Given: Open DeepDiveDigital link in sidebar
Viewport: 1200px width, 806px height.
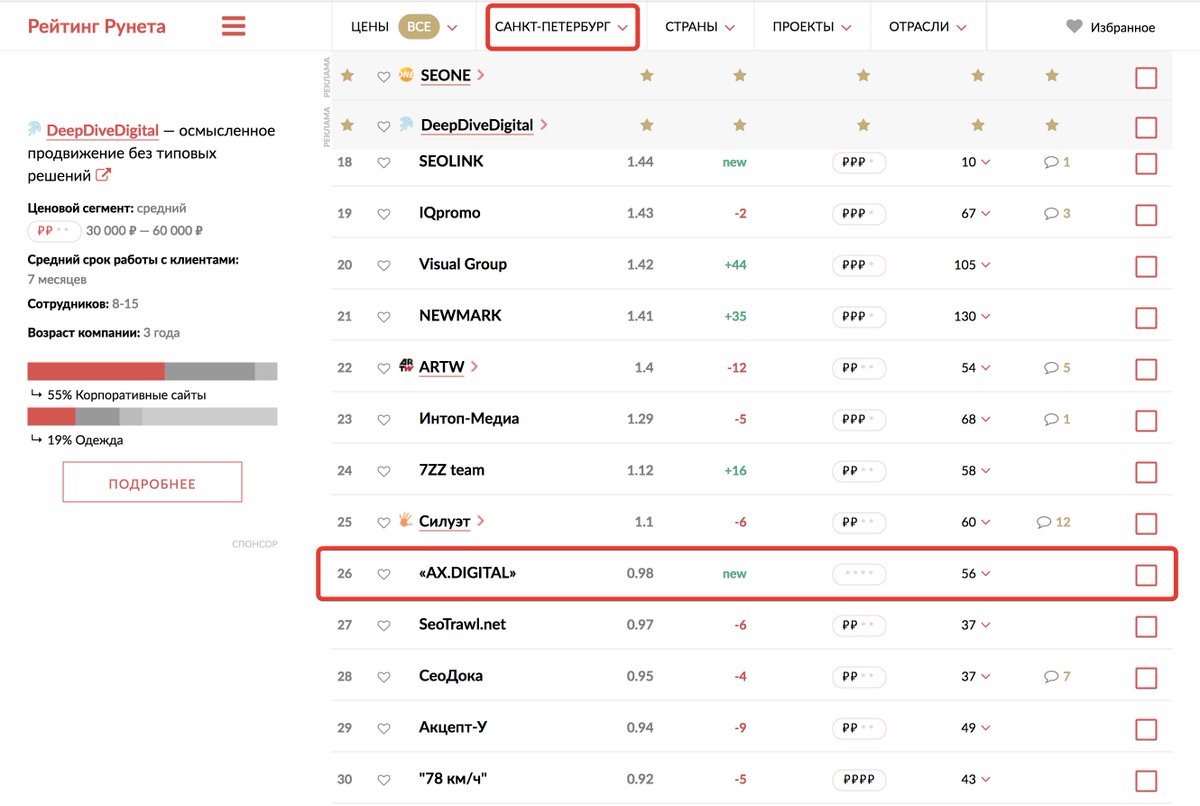Looking at the screenshot, I should pos(102,130).
